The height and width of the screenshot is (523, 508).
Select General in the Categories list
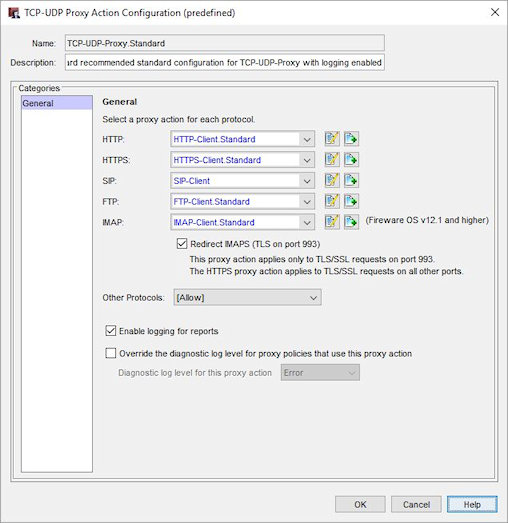(x=57, y=103)
